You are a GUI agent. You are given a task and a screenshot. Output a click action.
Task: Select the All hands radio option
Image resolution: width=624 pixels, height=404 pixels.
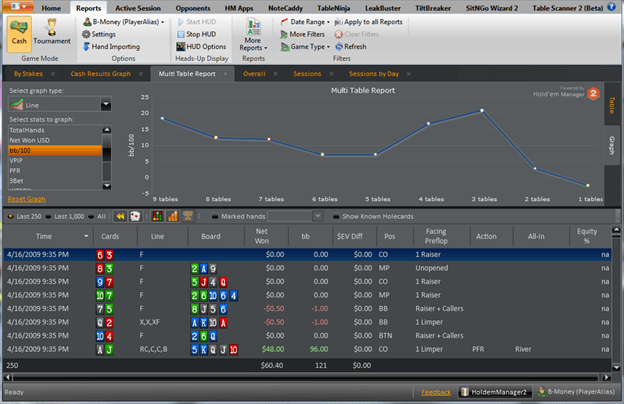point(97,217)
